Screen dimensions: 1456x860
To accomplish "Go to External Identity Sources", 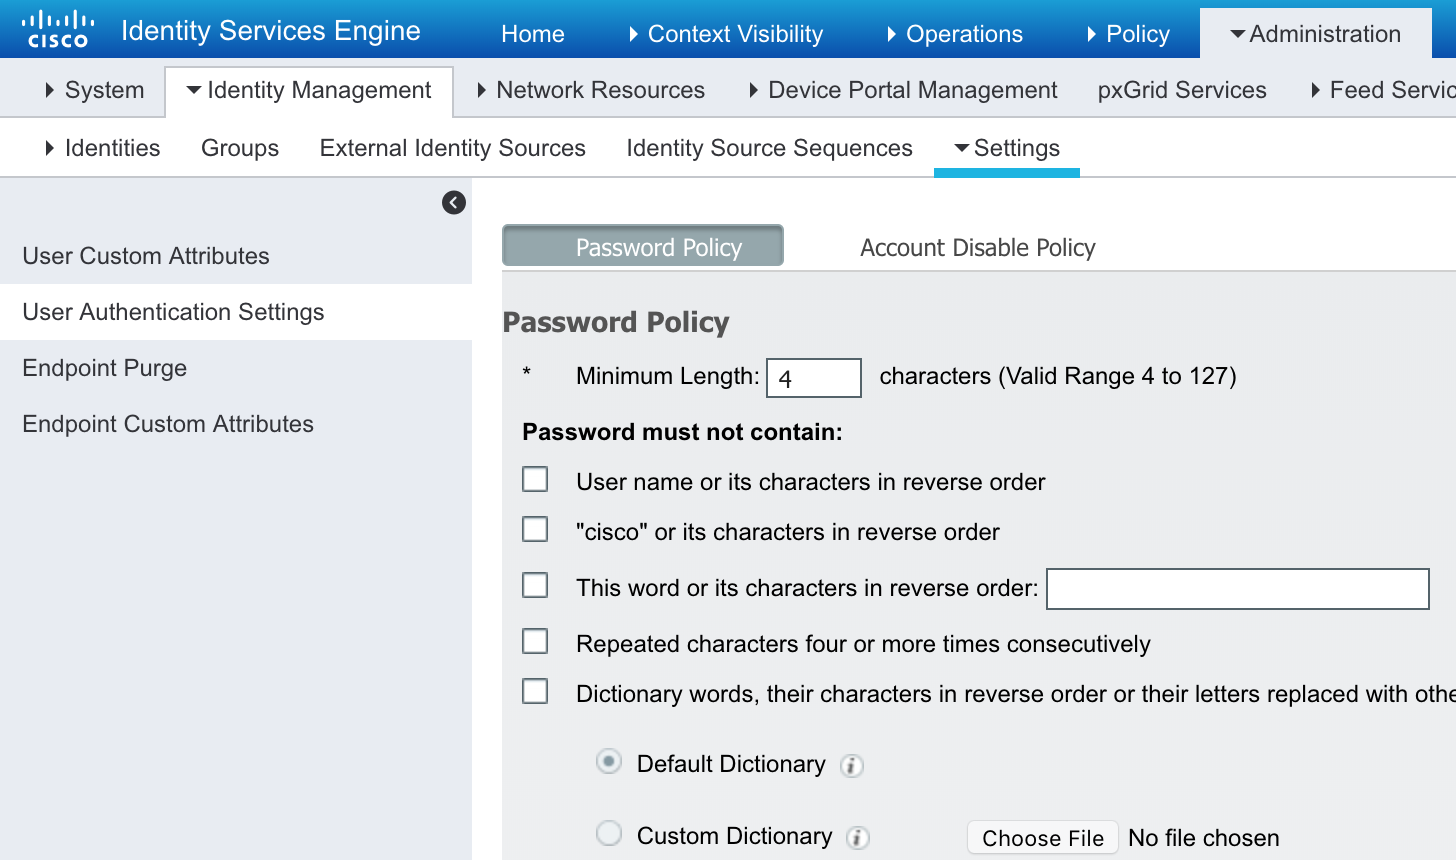I will 452,148.
